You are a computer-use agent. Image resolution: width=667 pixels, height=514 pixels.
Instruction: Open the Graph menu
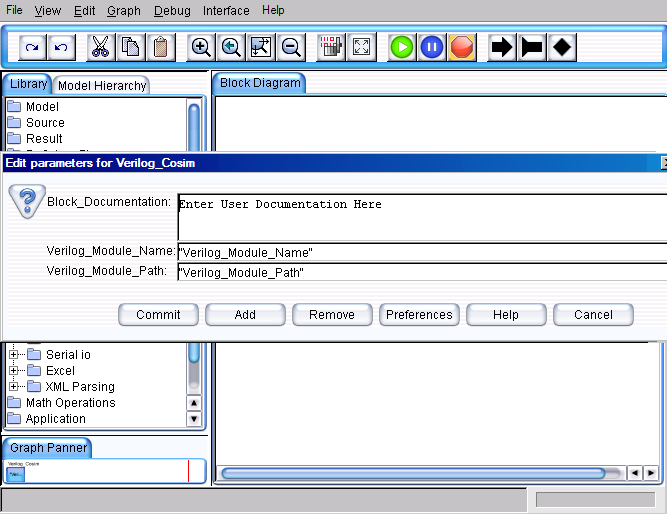pyautogui.click(x=123, y=10)
